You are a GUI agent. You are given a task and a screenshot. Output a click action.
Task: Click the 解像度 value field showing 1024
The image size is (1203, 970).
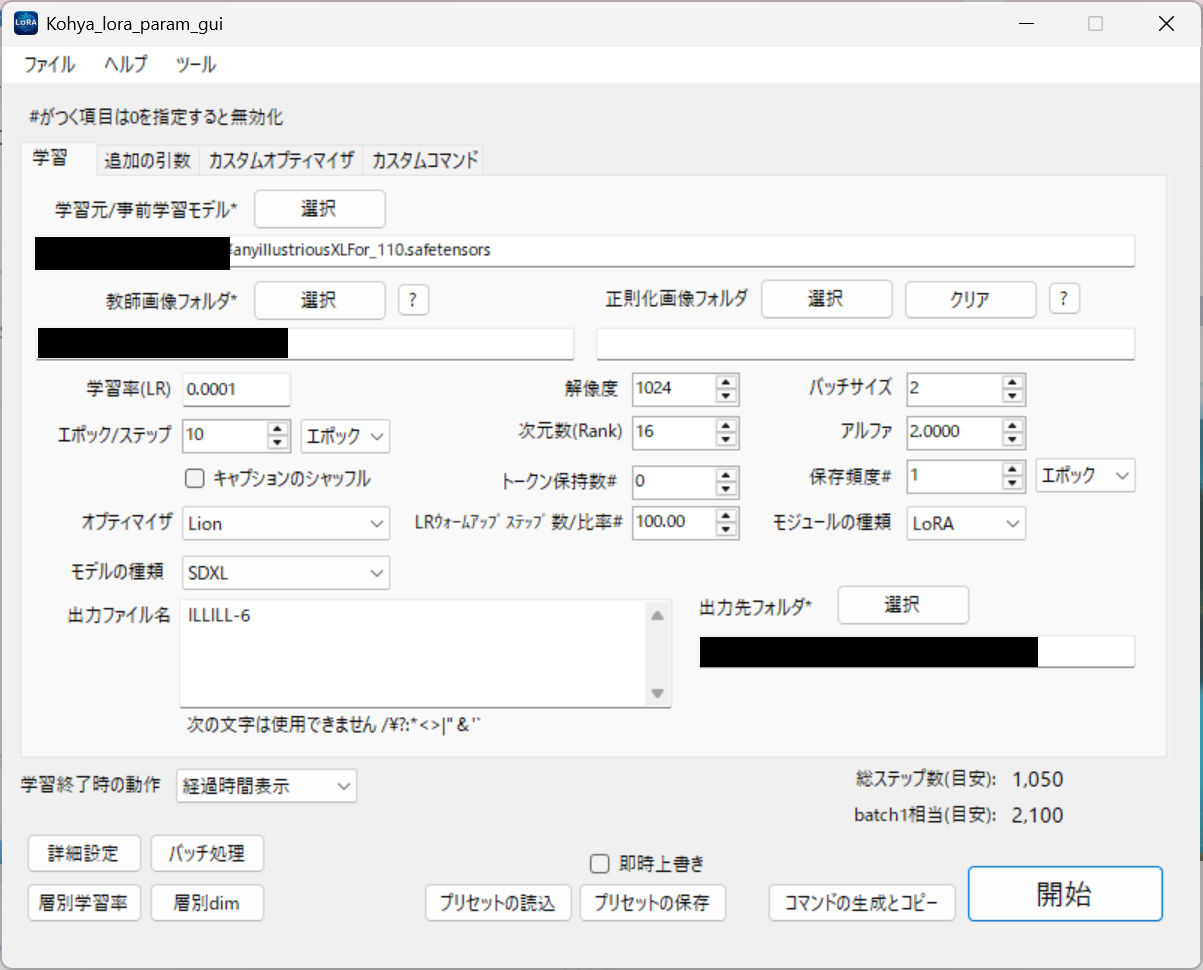[x=674, y=389]
